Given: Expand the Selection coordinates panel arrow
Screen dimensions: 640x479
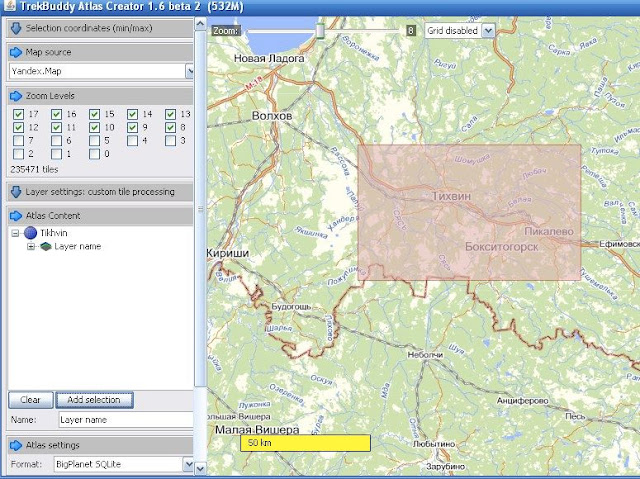Looking at the screenshot, I should (16, 28).
